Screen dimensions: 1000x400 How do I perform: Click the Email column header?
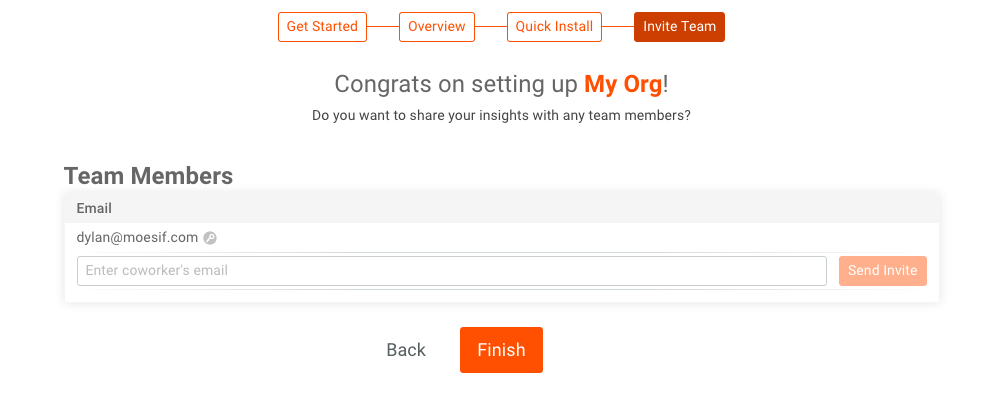[94, 209]
